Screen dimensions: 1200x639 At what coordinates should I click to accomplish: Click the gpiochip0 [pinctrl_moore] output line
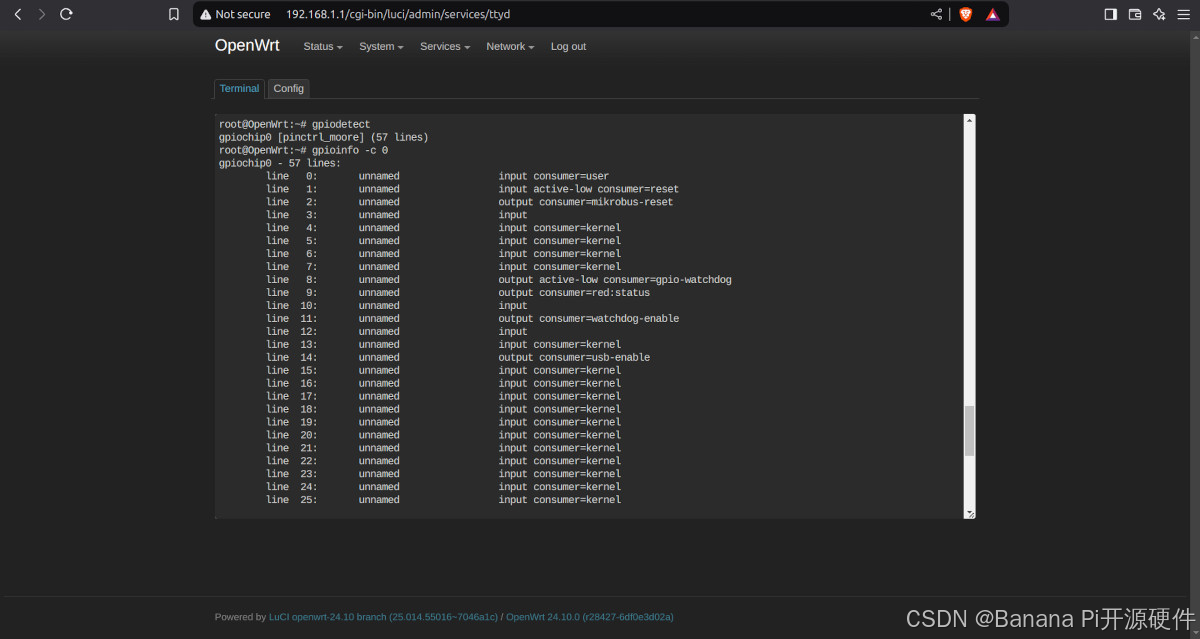[323, 137]
